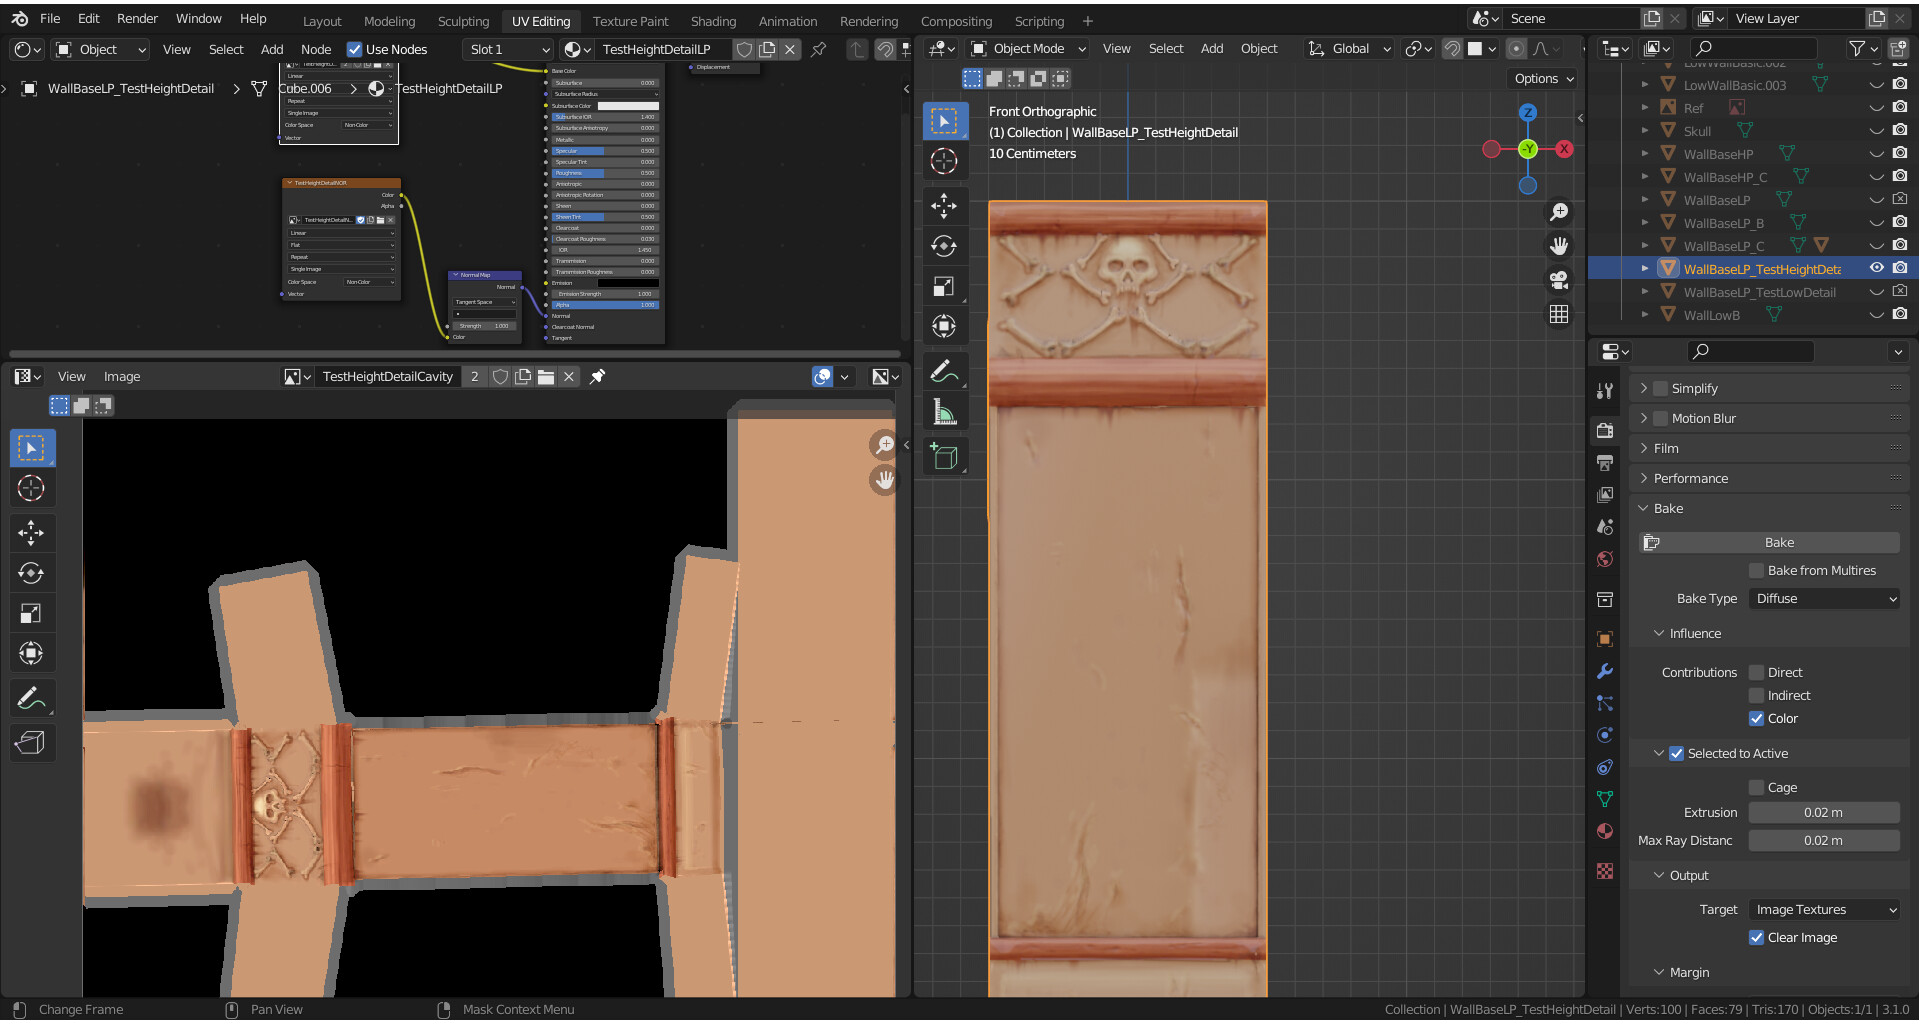
Task: Click the Options button in the 3D viewport
Action: click(x=1541, y=78)
